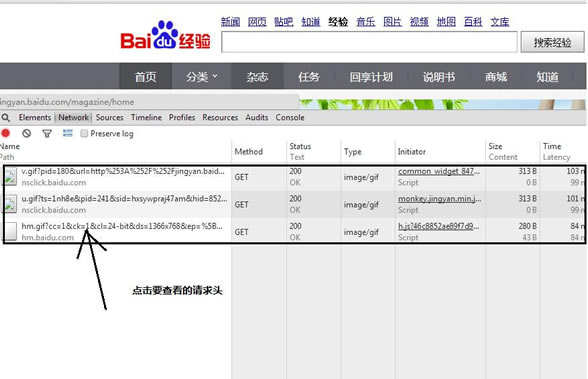Sort by the Method column header
This screenshot has height=379, width=588.
click(x=259, y=151)
